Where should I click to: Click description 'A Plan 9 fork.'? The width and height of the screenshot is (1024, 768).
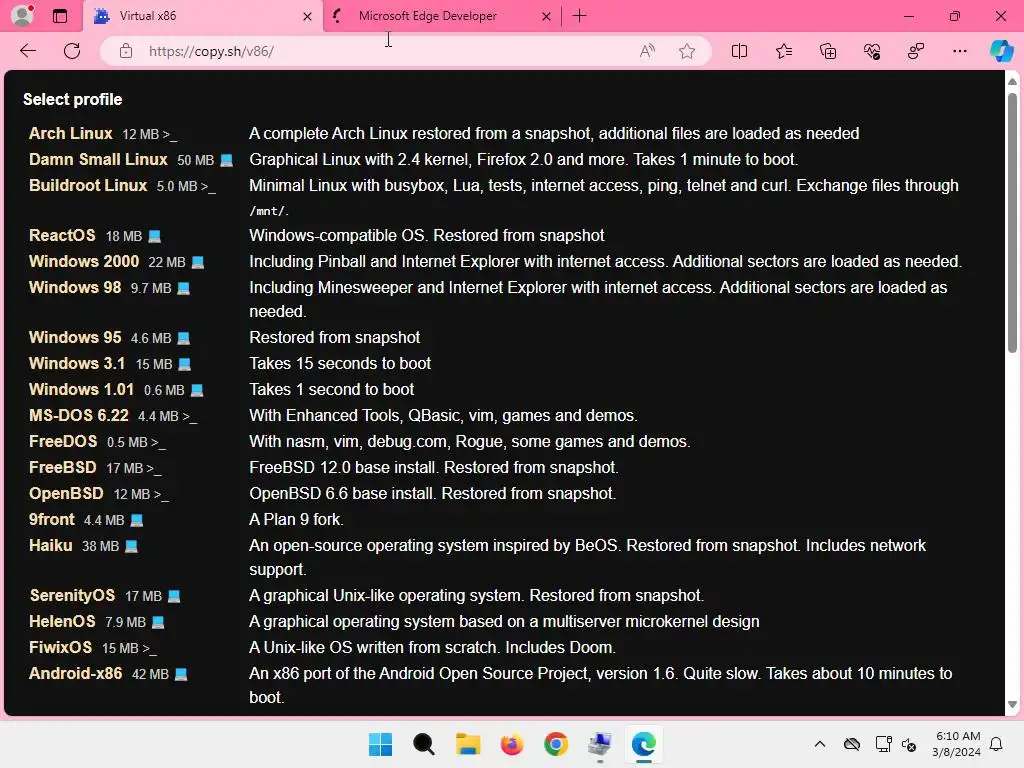click(x=296, y=519)
